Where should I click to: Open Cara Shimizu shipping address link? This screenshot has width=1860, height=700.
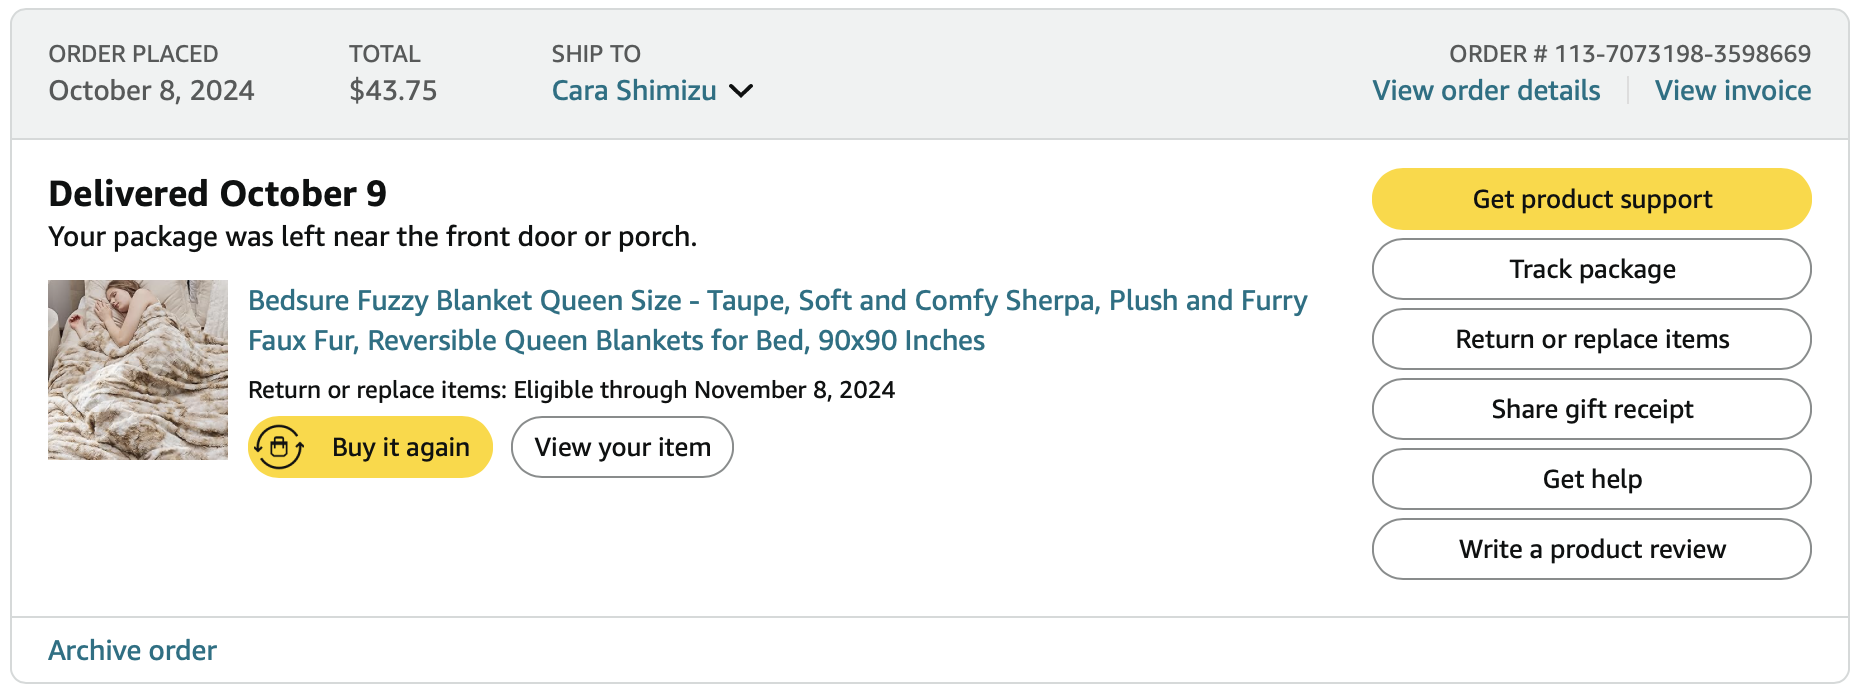point(634,91)
